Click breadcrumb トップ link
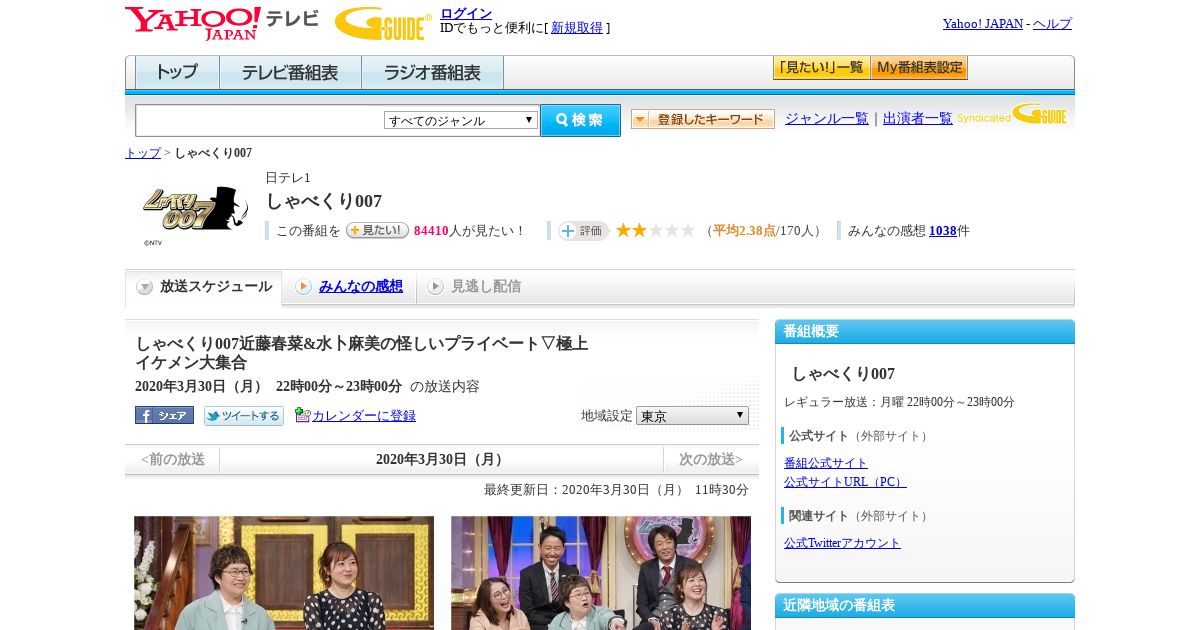 [x=143, y=153]
